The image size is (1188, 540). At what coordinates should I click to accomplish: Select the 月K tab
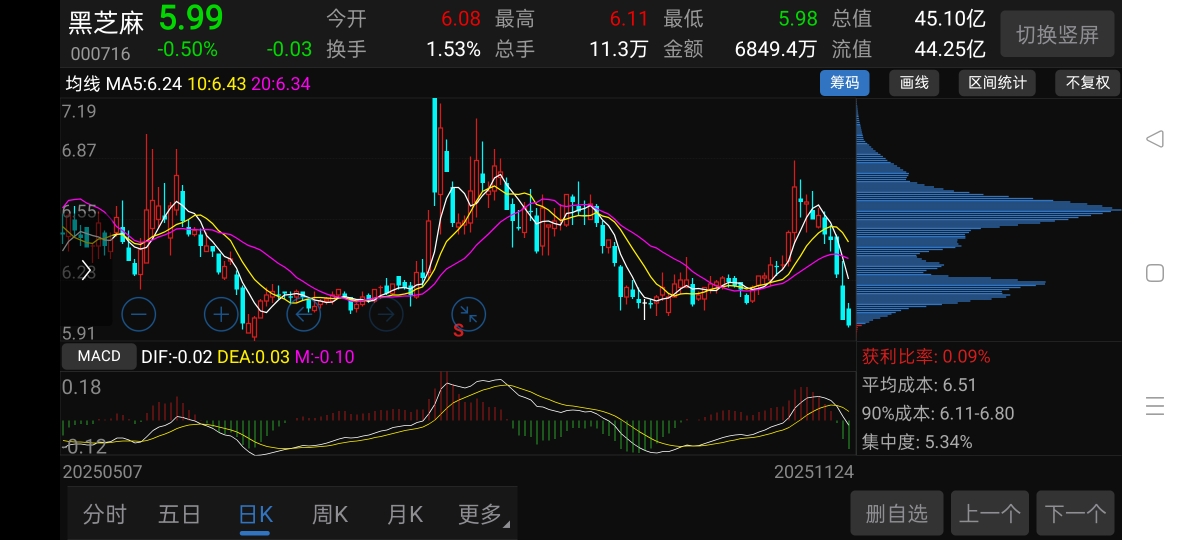coord(405,514)
